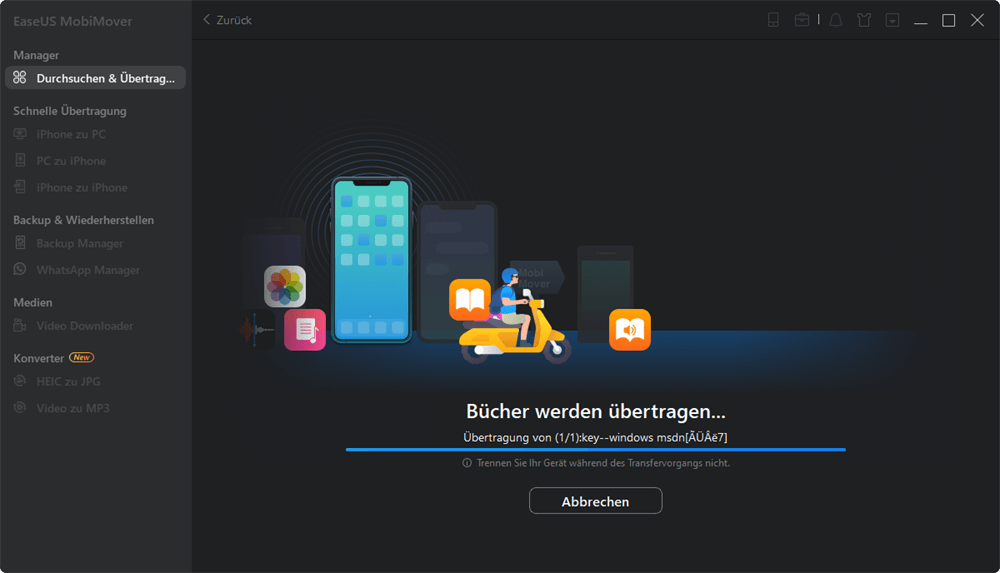
Task: Select PC zu iPhone transfer
Action: [71, 161]
